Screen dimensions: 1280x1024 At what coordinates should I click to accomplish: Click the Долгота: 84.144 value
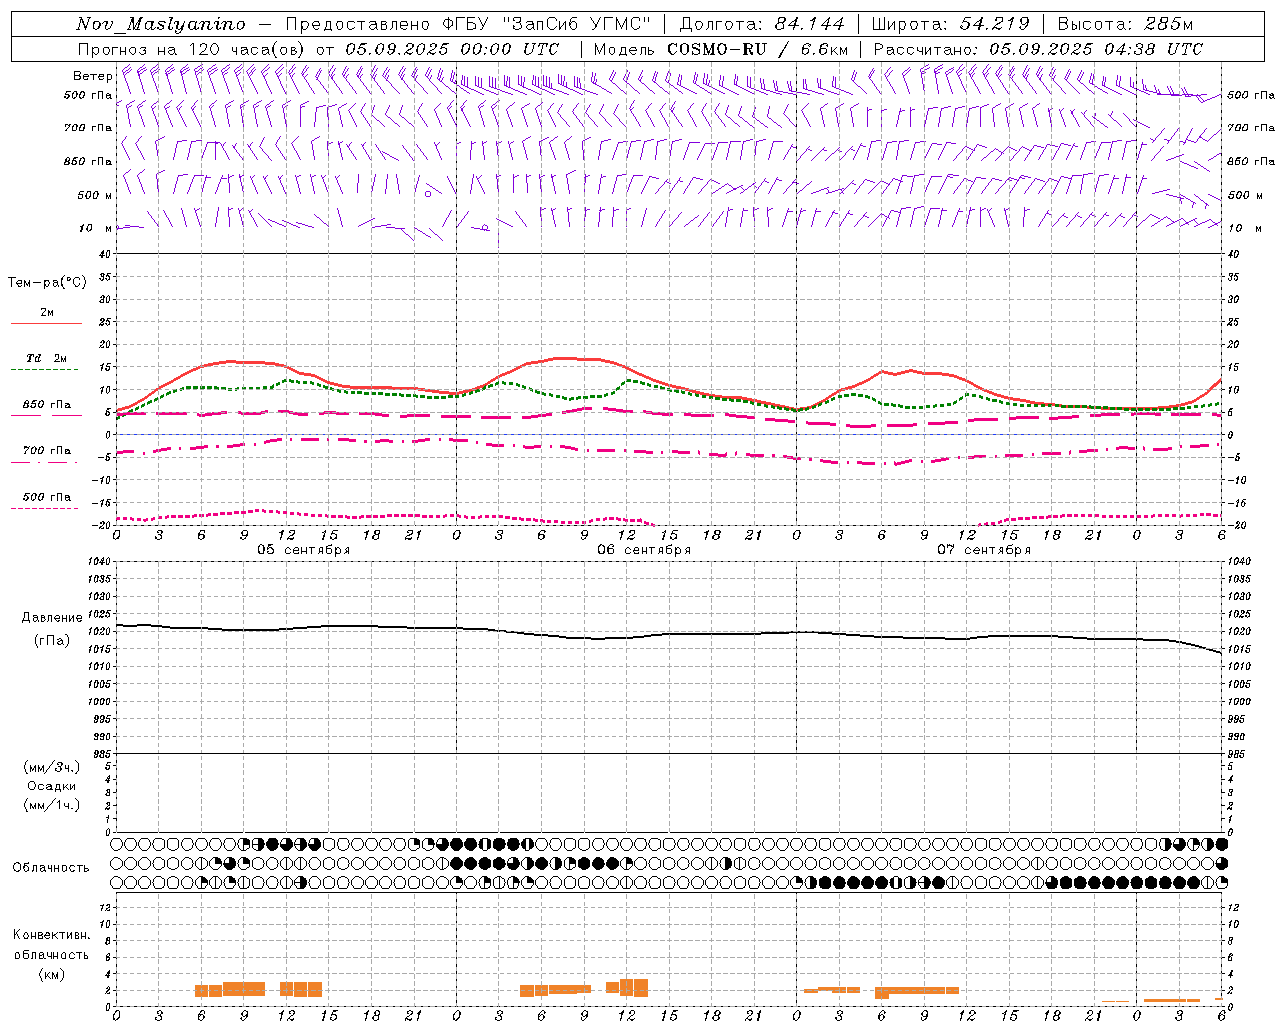click(x=762, y=24)
